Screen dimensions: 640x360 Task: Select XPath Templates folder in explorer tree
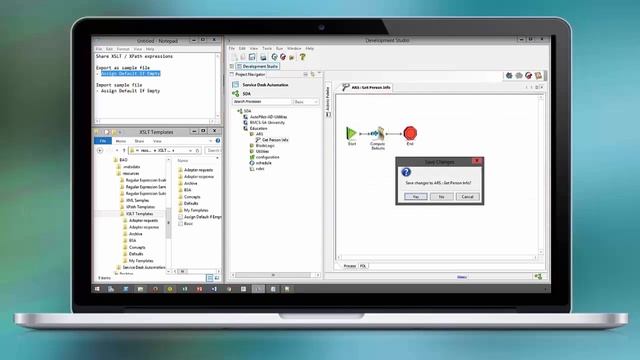(140, 207)
